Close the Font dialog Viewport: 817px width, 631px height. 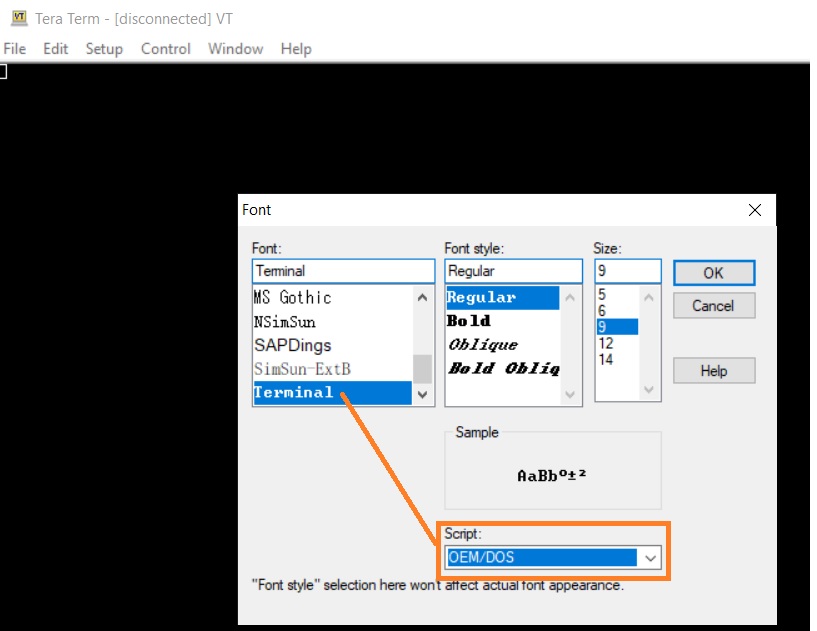click(755, 210)
